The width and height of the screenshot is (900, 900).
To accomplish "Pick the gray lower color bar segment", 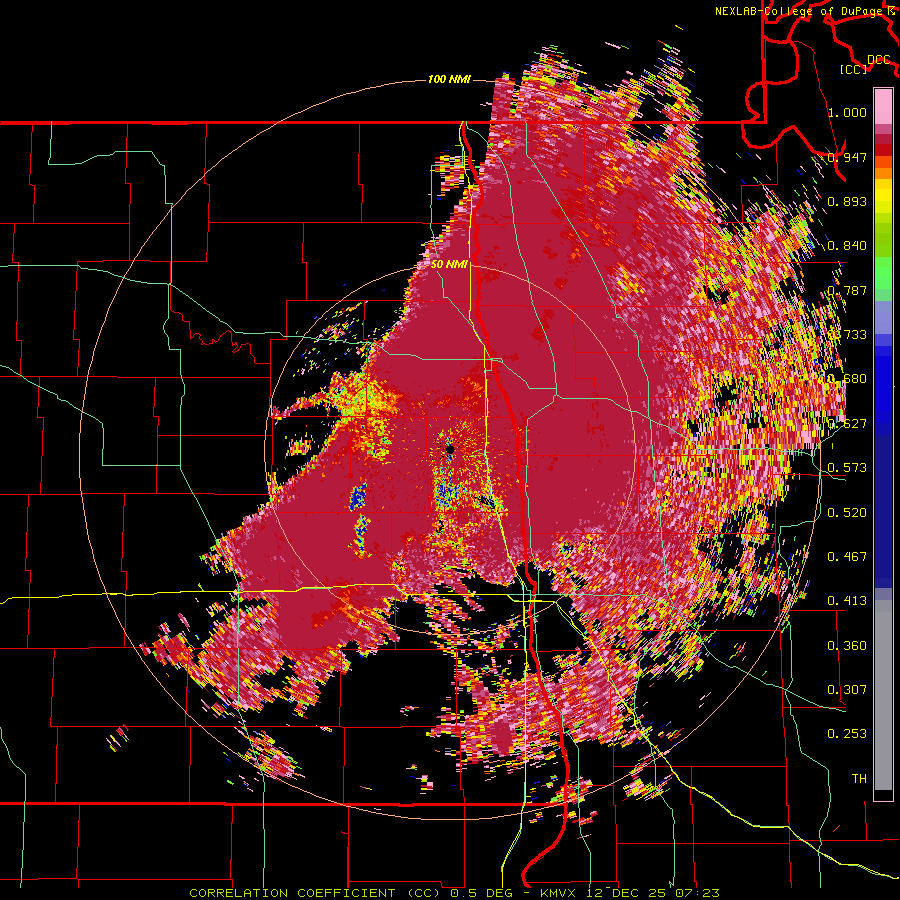I will [883, 695].
